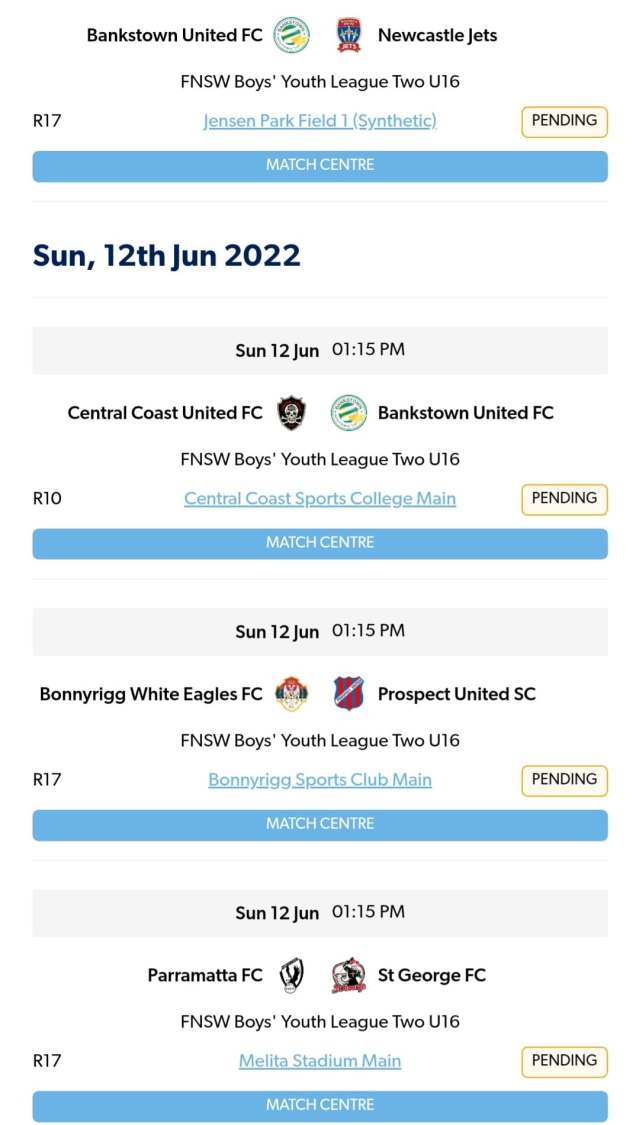Click the Central Coast United FC skull badge
Image resolution: width=636 pixels, height=1125 pixels.
pos(290,412)
